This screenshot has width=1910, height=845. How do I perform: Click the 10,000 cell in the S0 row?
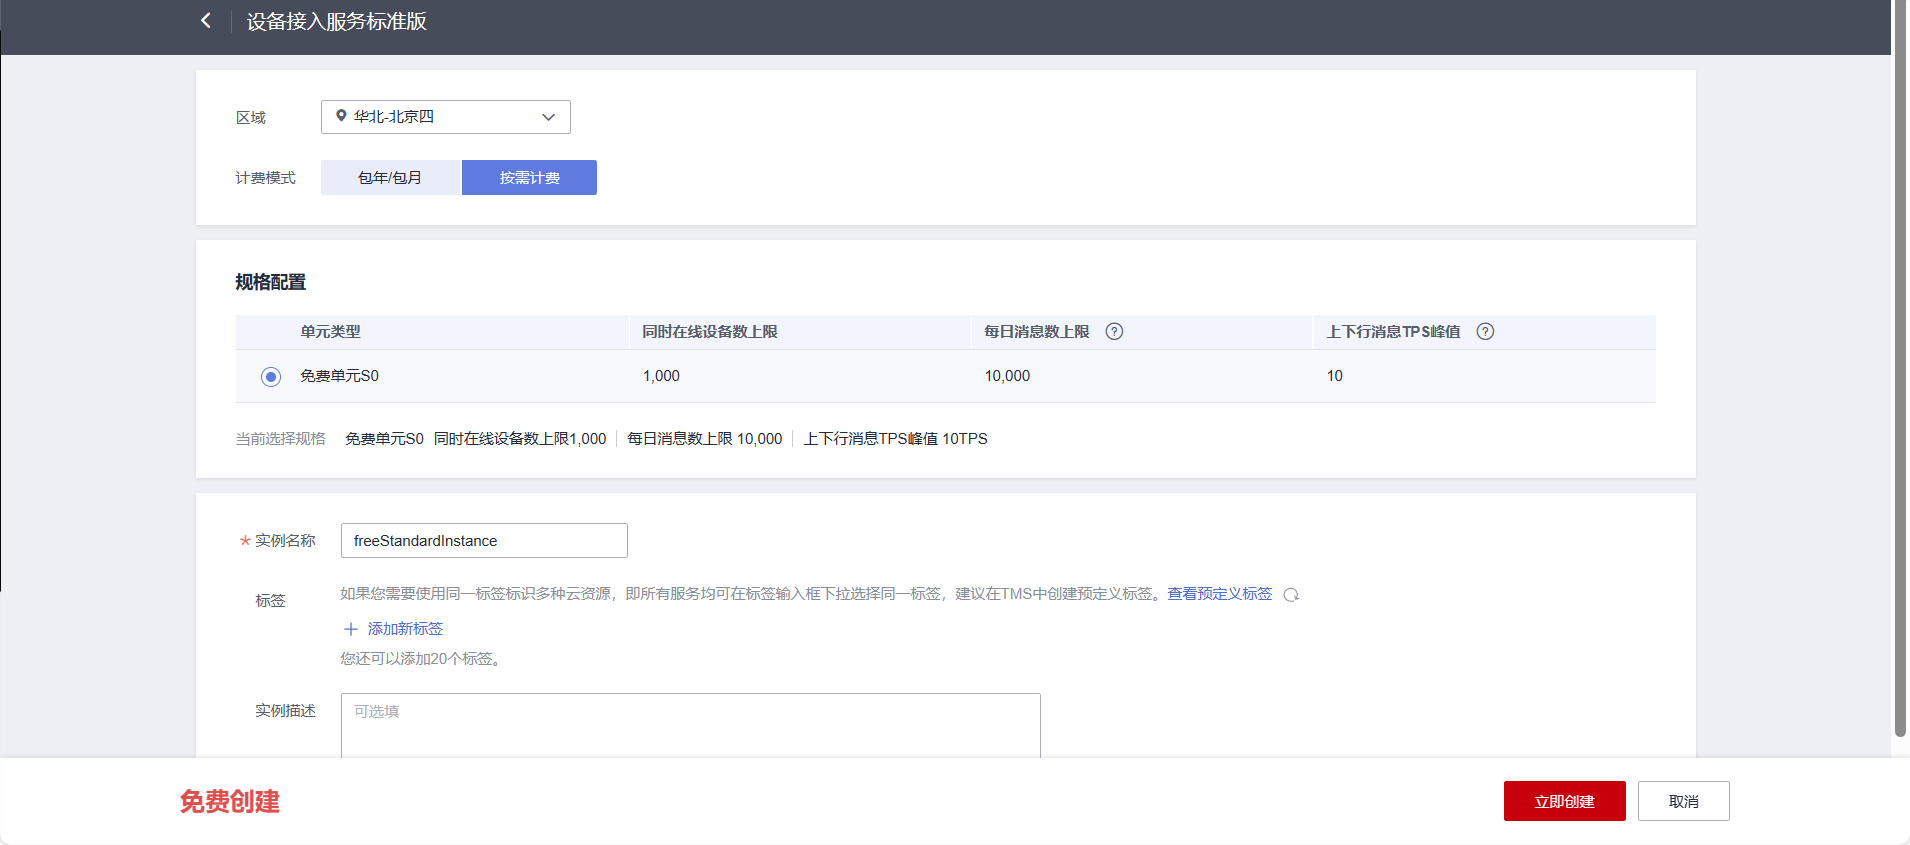point(1007,376)
